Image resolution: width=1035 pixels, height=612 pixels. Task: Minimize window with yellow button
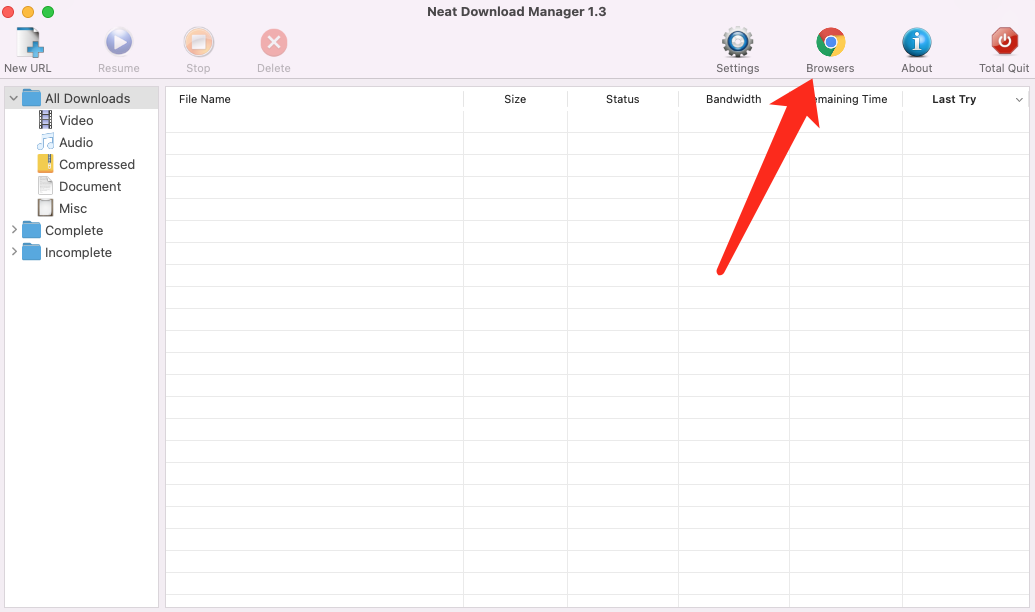click(28, 12)
